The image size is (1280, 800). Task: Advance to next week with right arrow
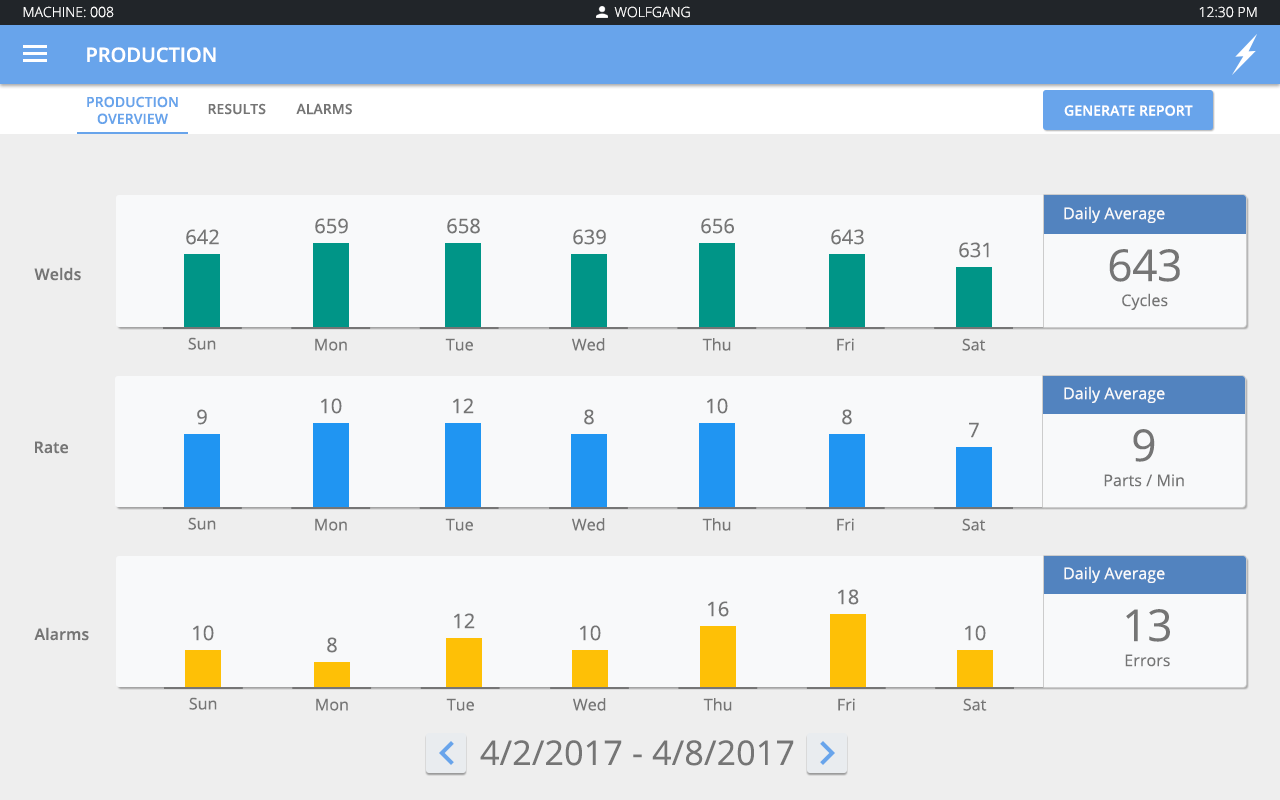pos(827,753)
